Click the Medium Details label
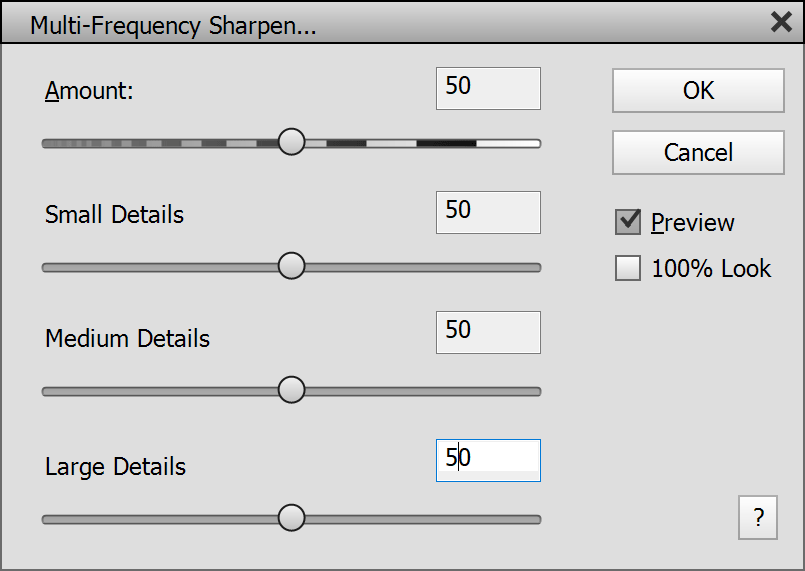Screen dimensions: 805x571 (x=127, y=339)
